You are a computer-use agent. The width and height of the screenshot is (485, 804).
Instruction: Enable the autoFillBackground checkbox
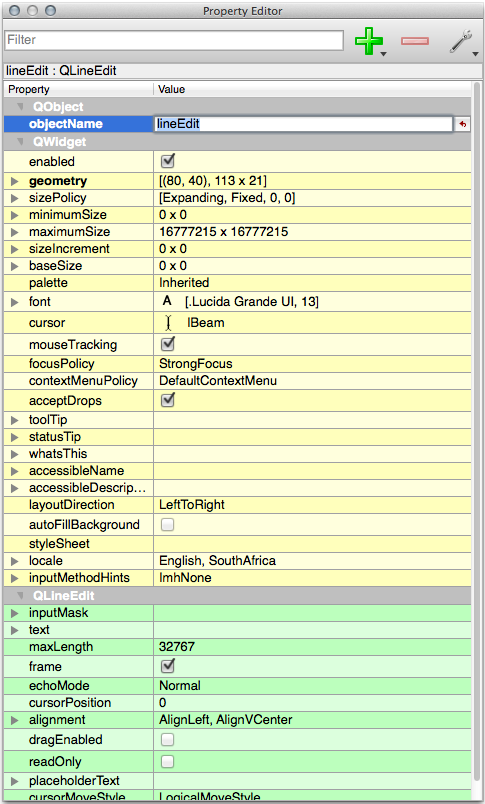[167, 525]
